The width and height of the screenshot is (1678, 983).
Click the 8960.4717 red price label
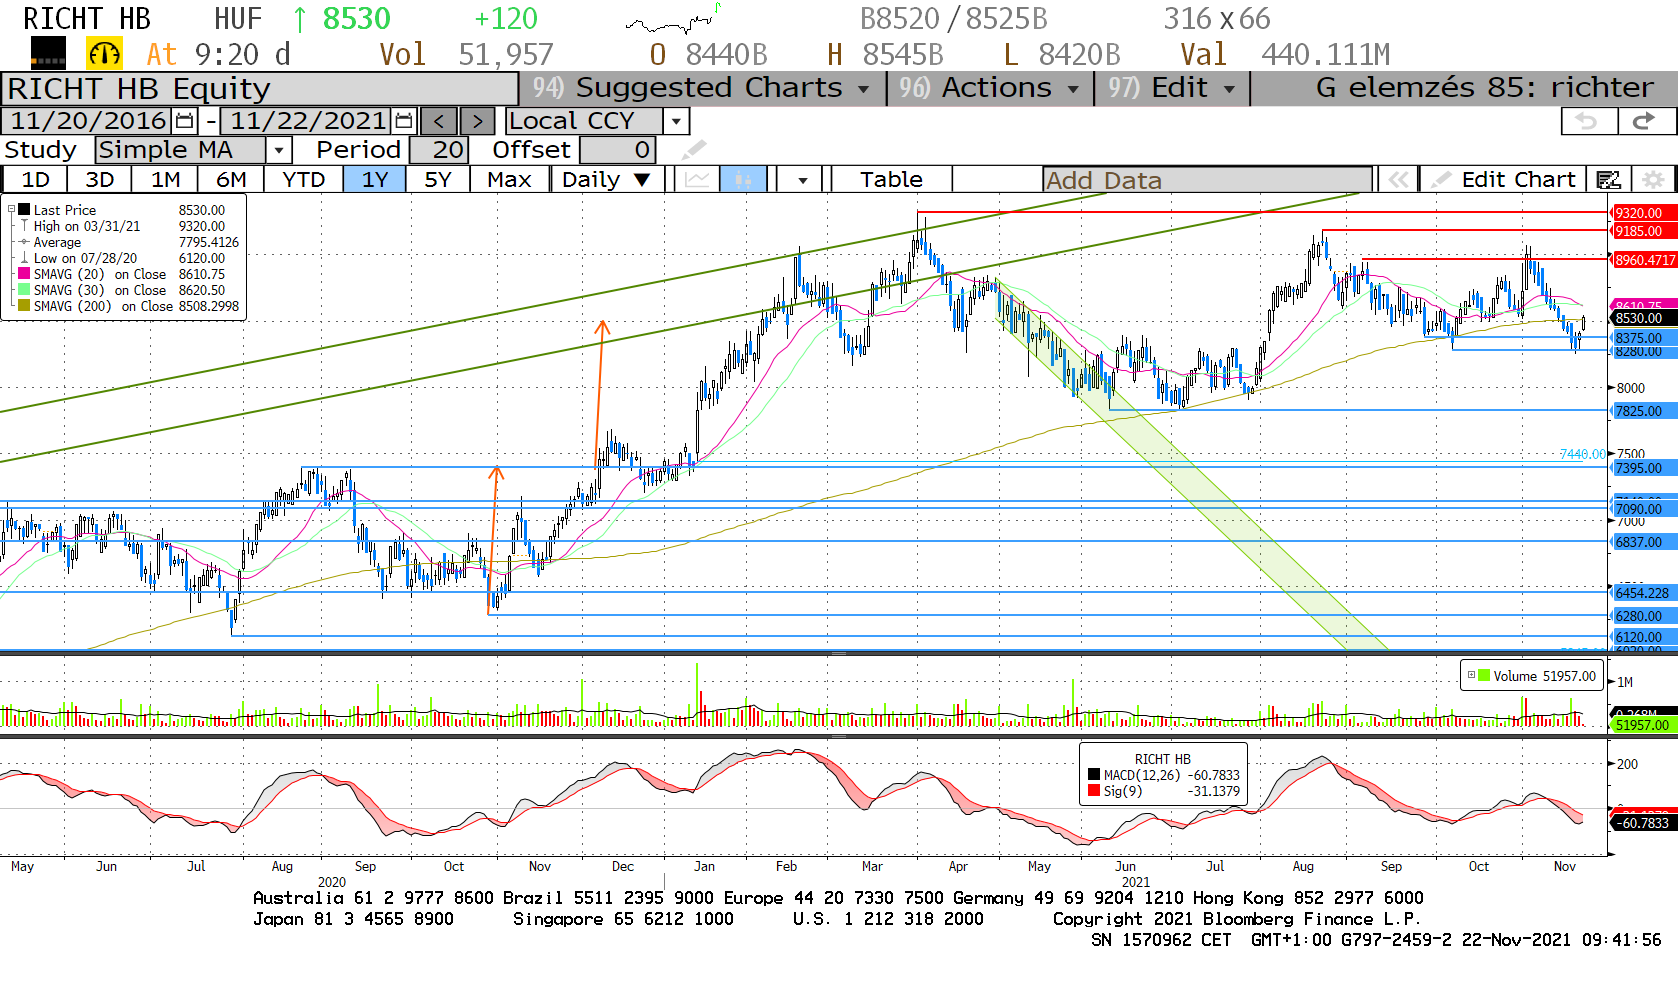pyautogui.click(x=1644, y=260)
